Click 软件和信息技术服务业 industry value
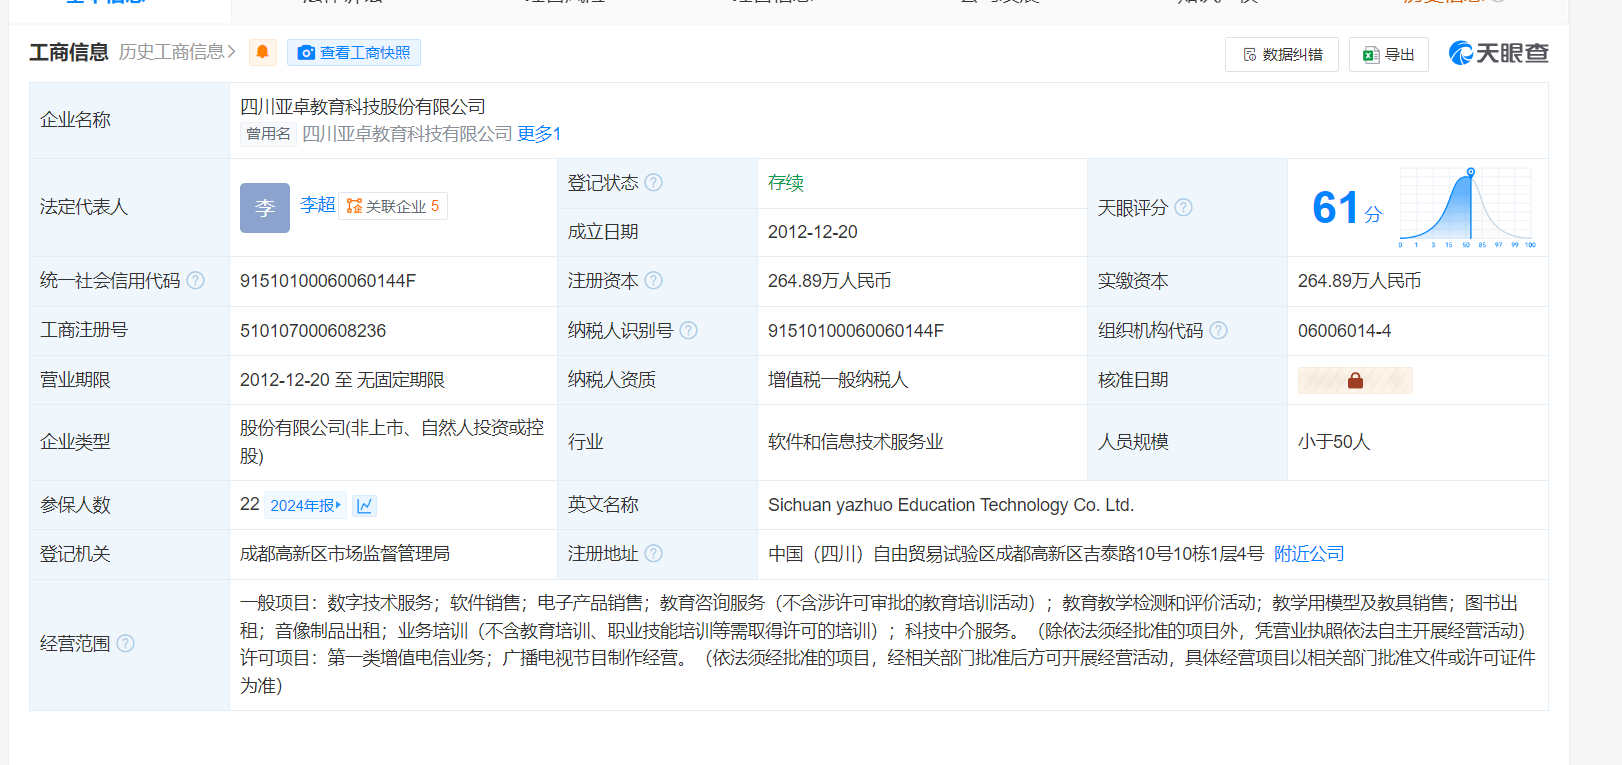 coord(856,442)
